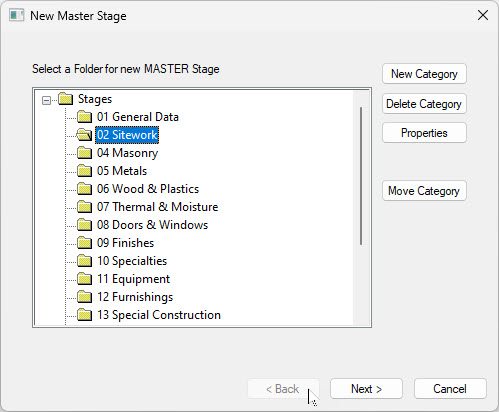Select the 08 Doors & Windows folder
This screenshot has height=412, width=499.
(x=152, y=225)
